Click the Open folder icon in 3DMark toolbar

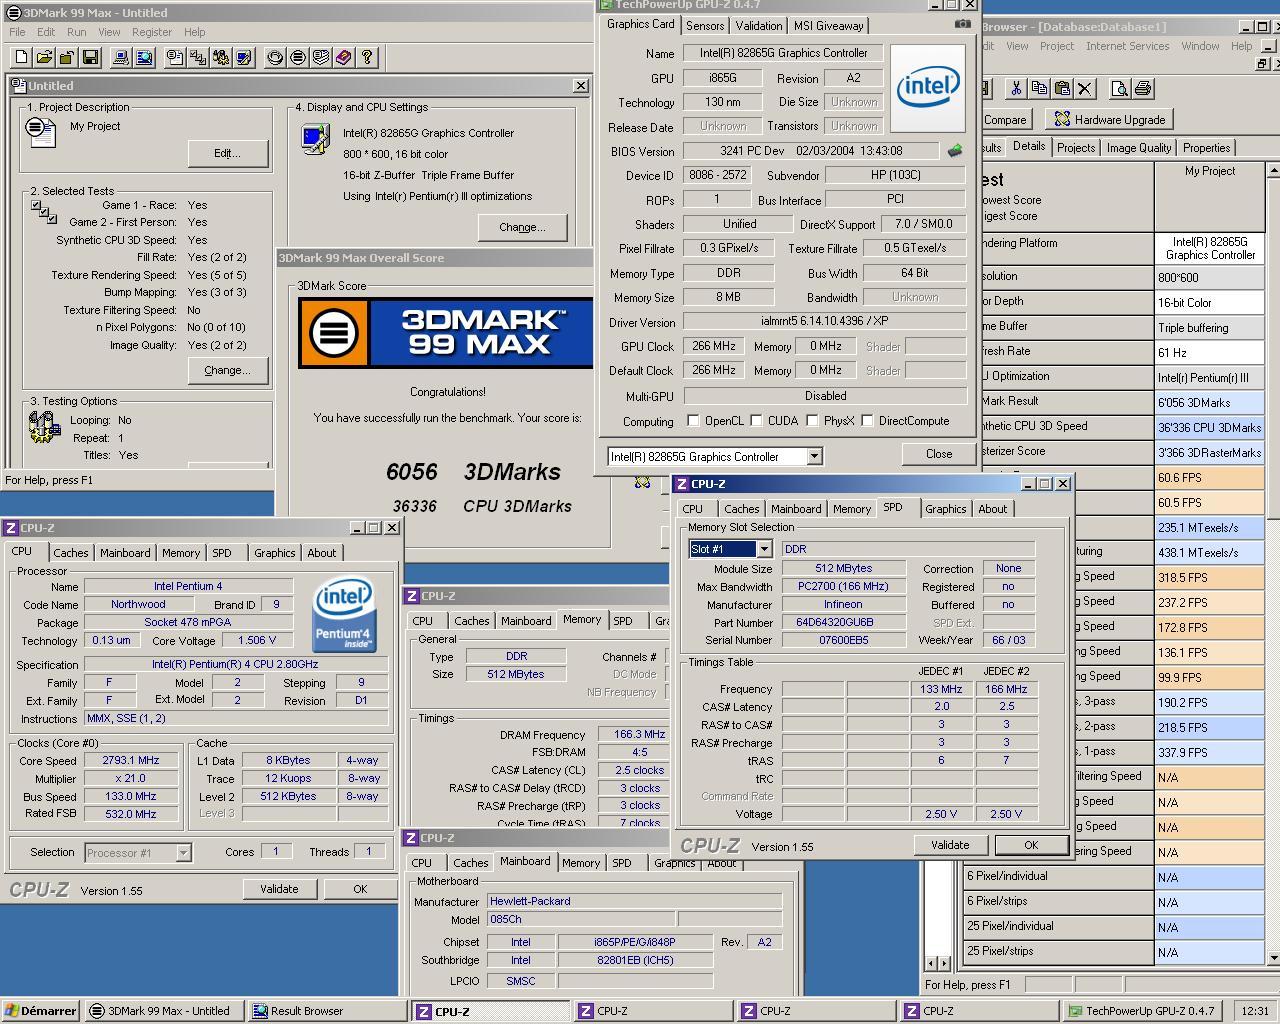45,58
